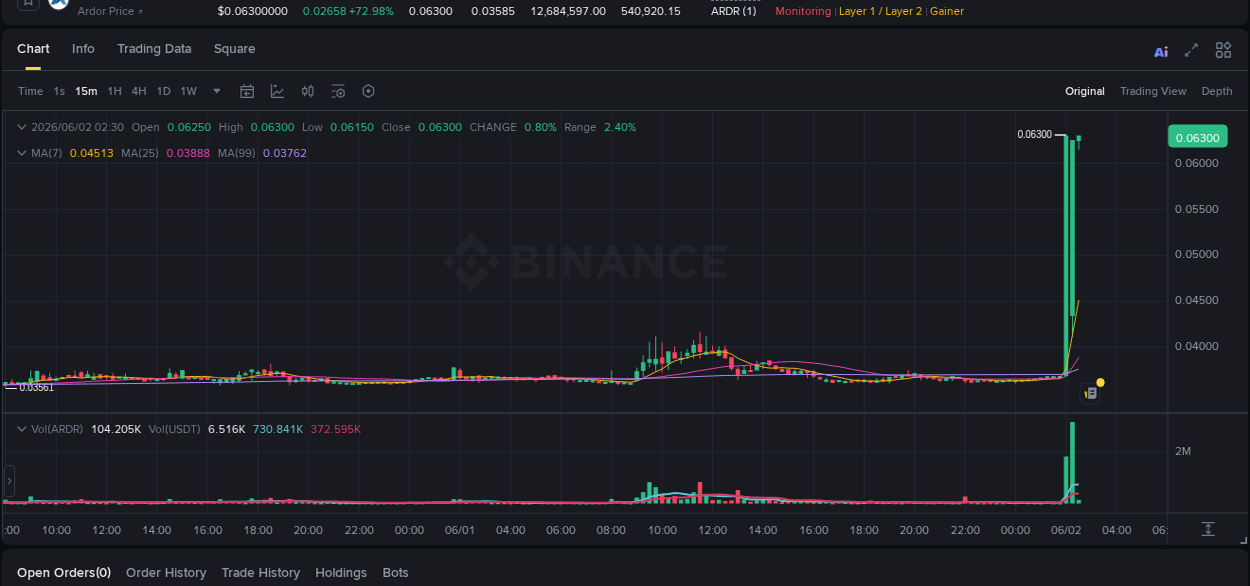Screen dimensions: 1250x586
Task: Click the reset time-axis icon
Action: [1208, 529]
